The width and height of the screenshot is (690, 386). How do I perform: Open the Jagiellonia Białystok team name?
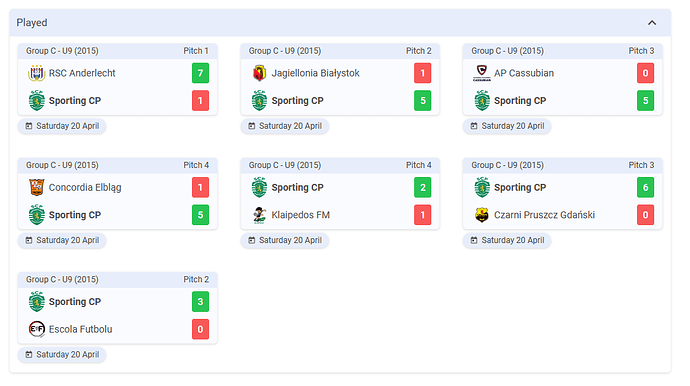coord(316,73)
